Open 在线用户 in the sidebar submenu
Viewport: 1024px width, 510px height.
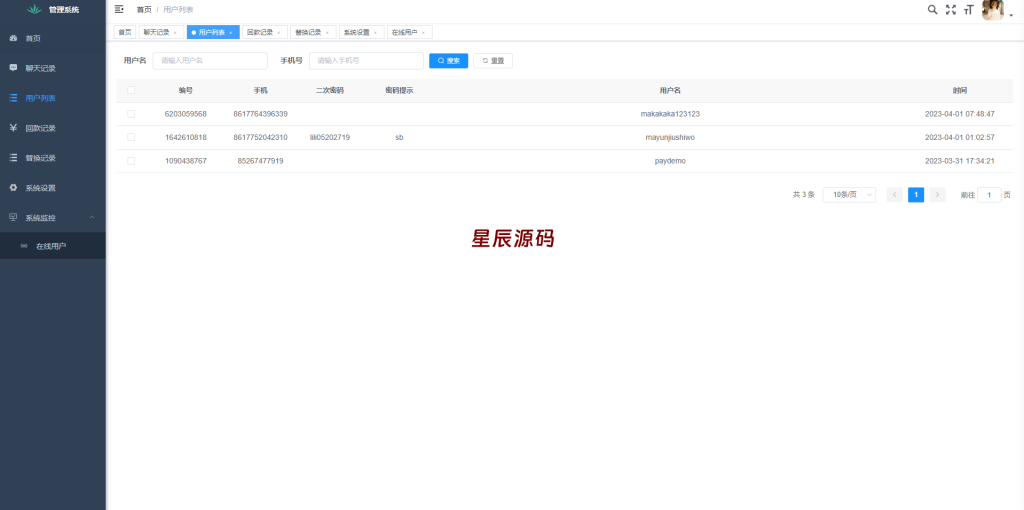tap(53, 246)
